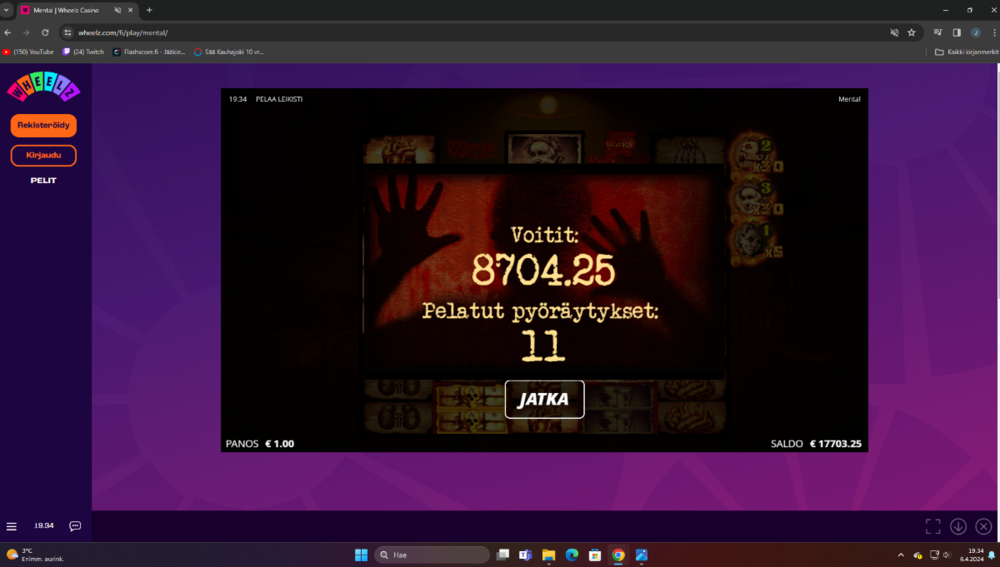Open Microsoft Teams from taskbar
1000x567 pixels.
point(526,555)
